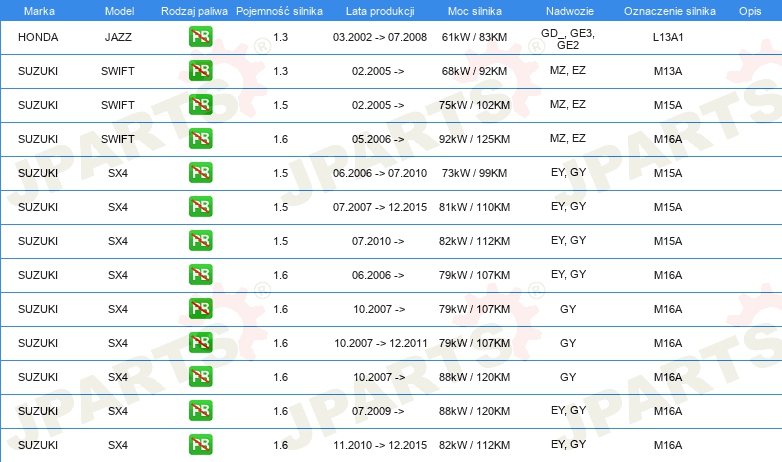Click engine code M13A

click(668, 71)
